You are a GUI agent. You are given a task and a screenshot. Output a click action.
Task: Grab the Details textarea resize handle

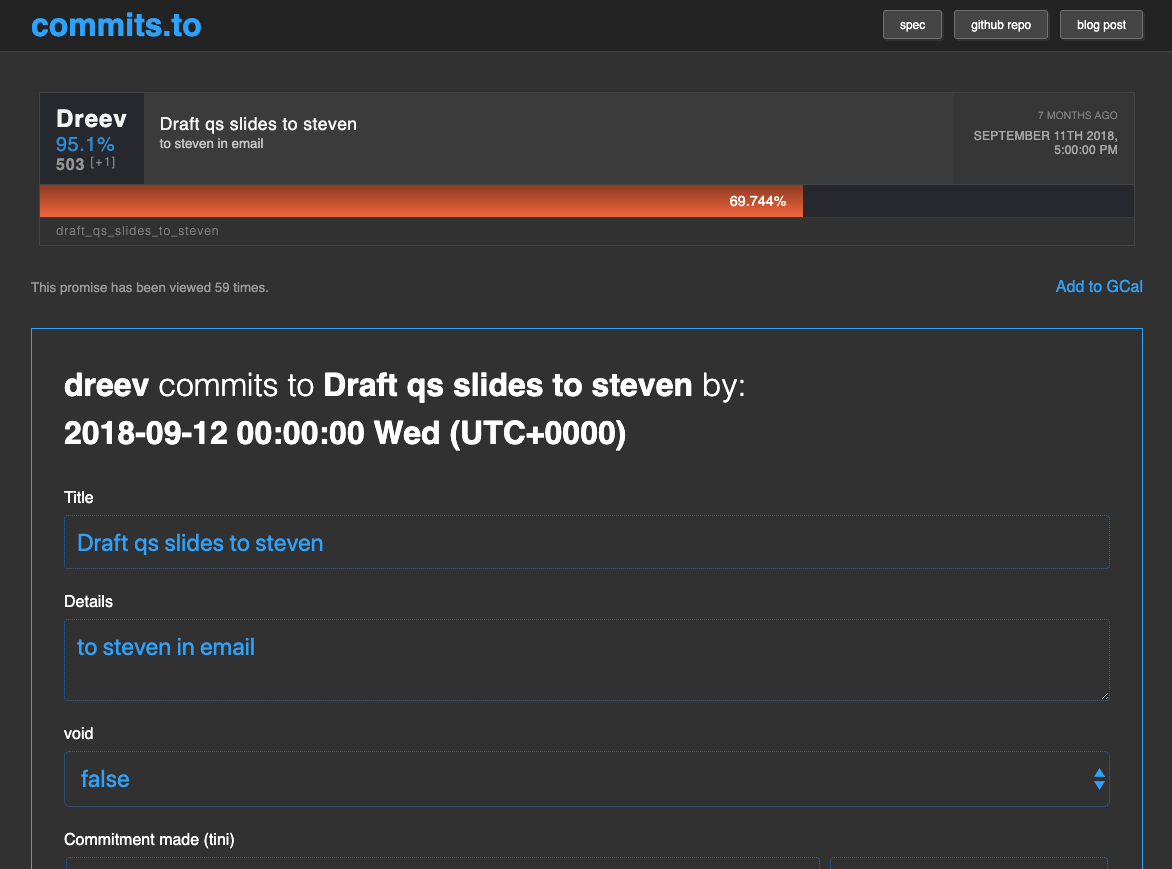tap(1104, 695)
